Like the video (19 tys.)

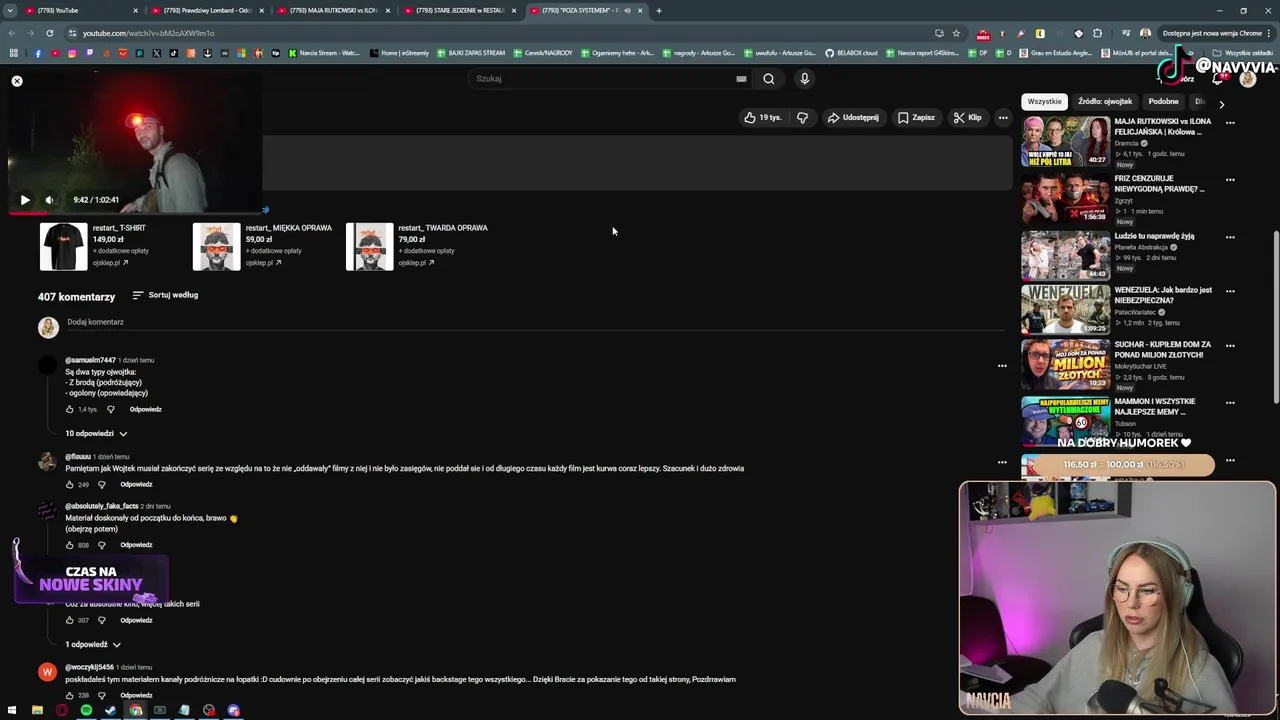click(x=763, y=117)
